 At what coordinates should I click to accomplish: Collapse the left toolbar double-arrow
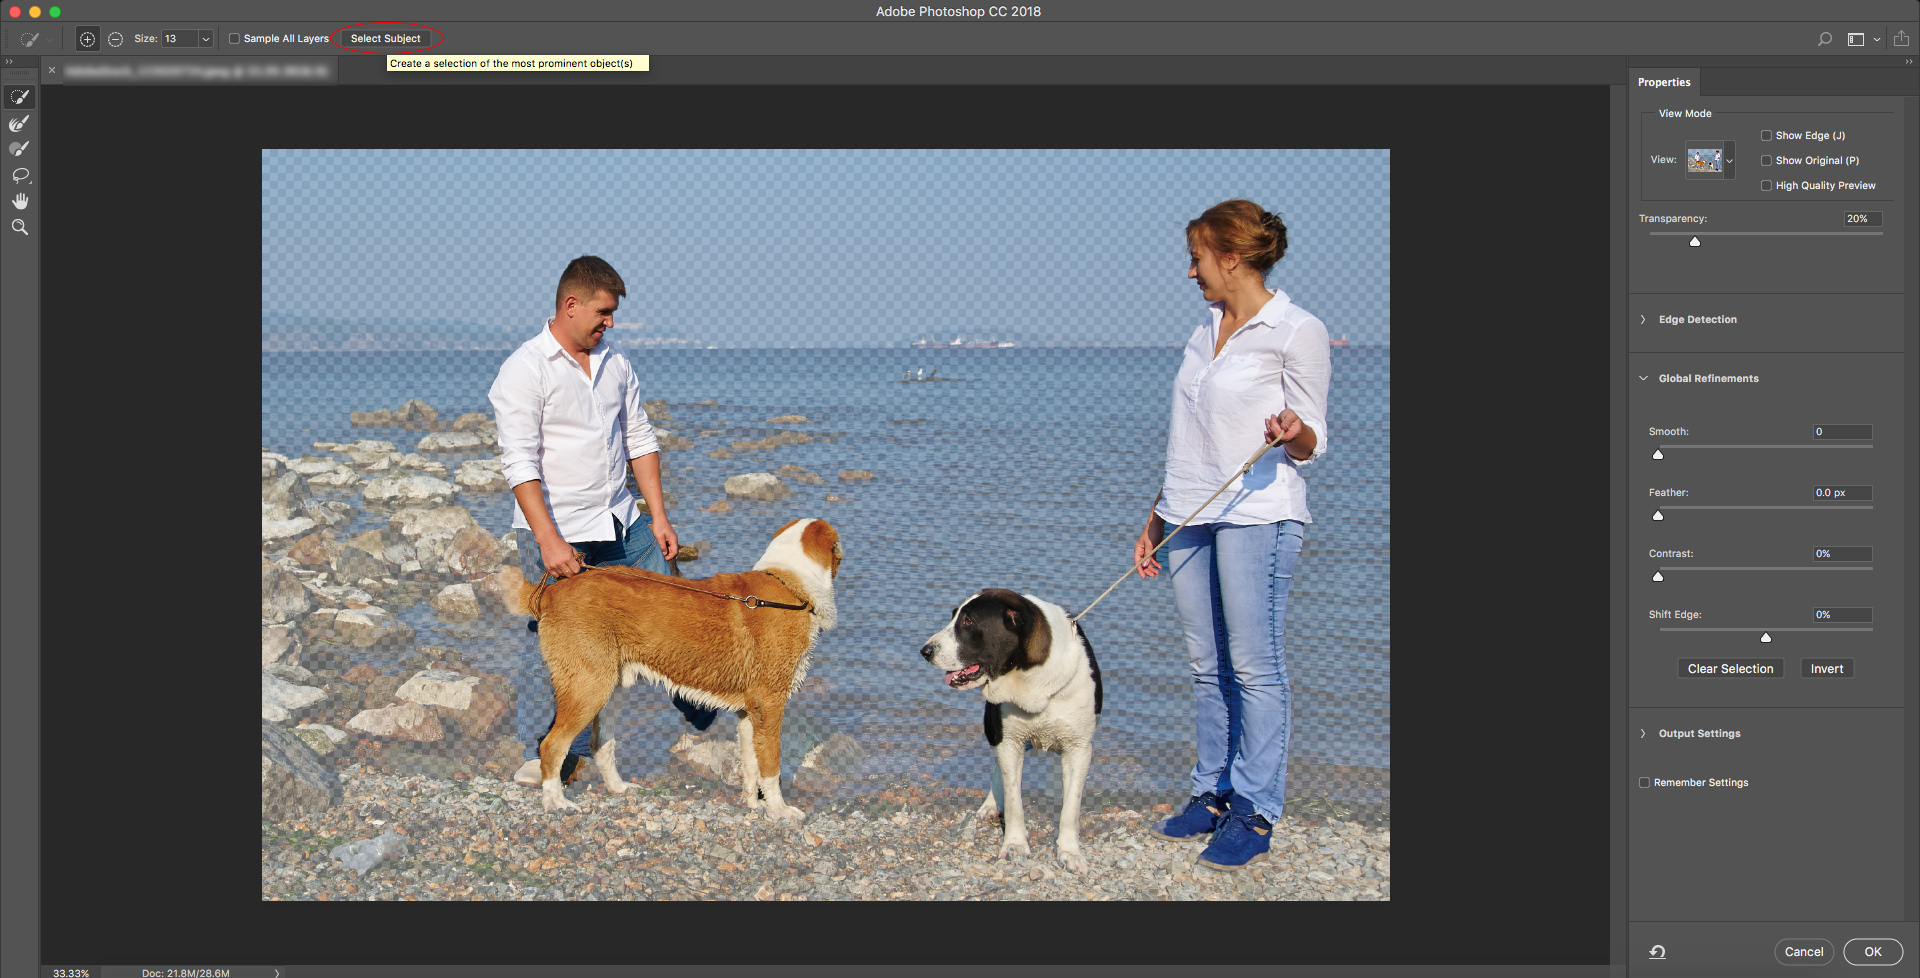[9, 62]
